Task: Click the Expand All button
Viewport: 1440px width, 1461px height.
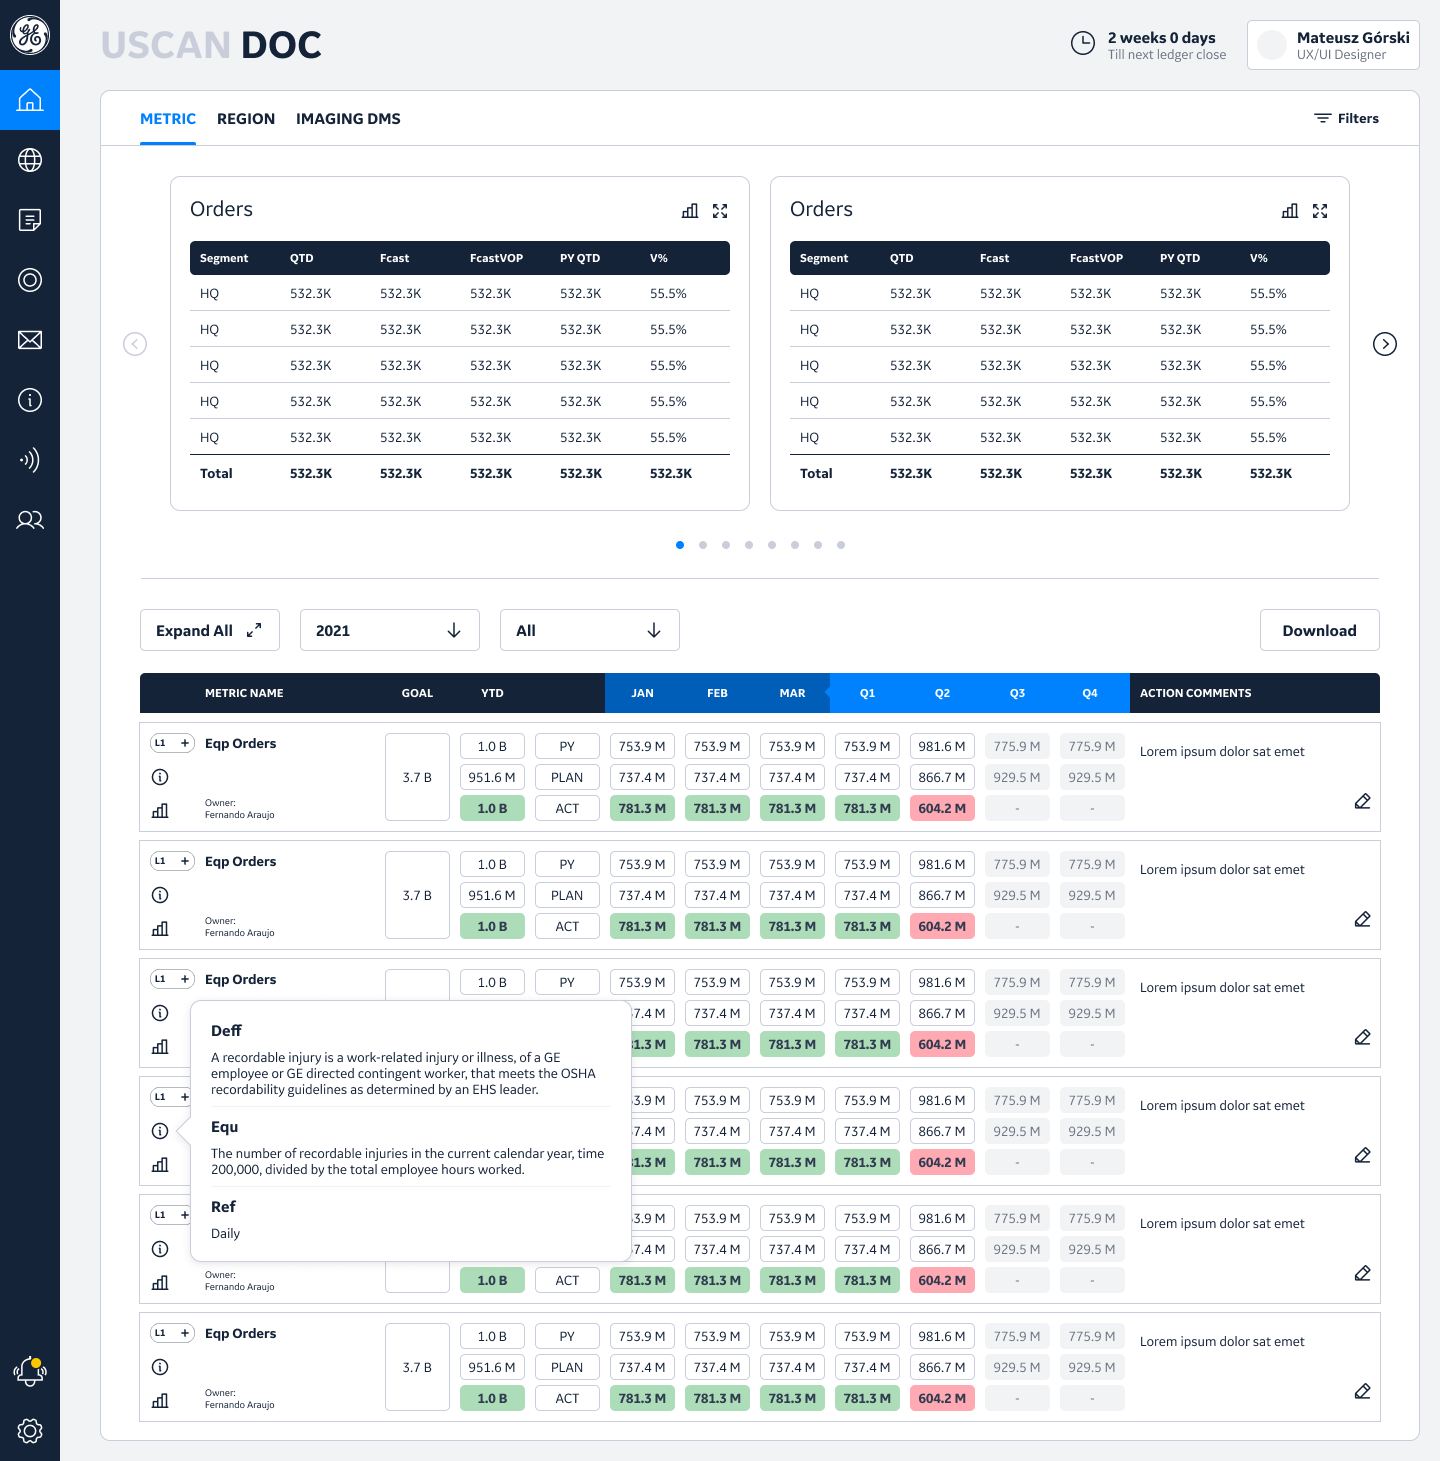Action: 209,630
